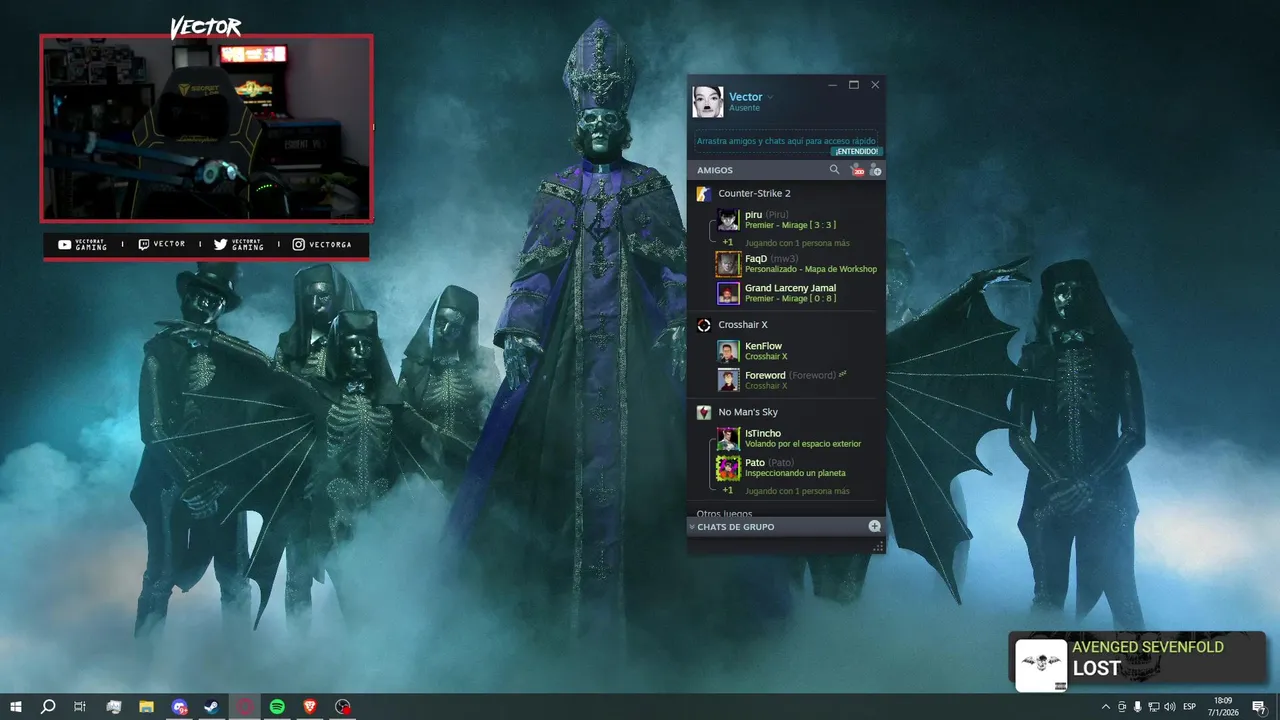Click Pato's avatar
This screenshot has height=720, width=1280.
point(728,468)
